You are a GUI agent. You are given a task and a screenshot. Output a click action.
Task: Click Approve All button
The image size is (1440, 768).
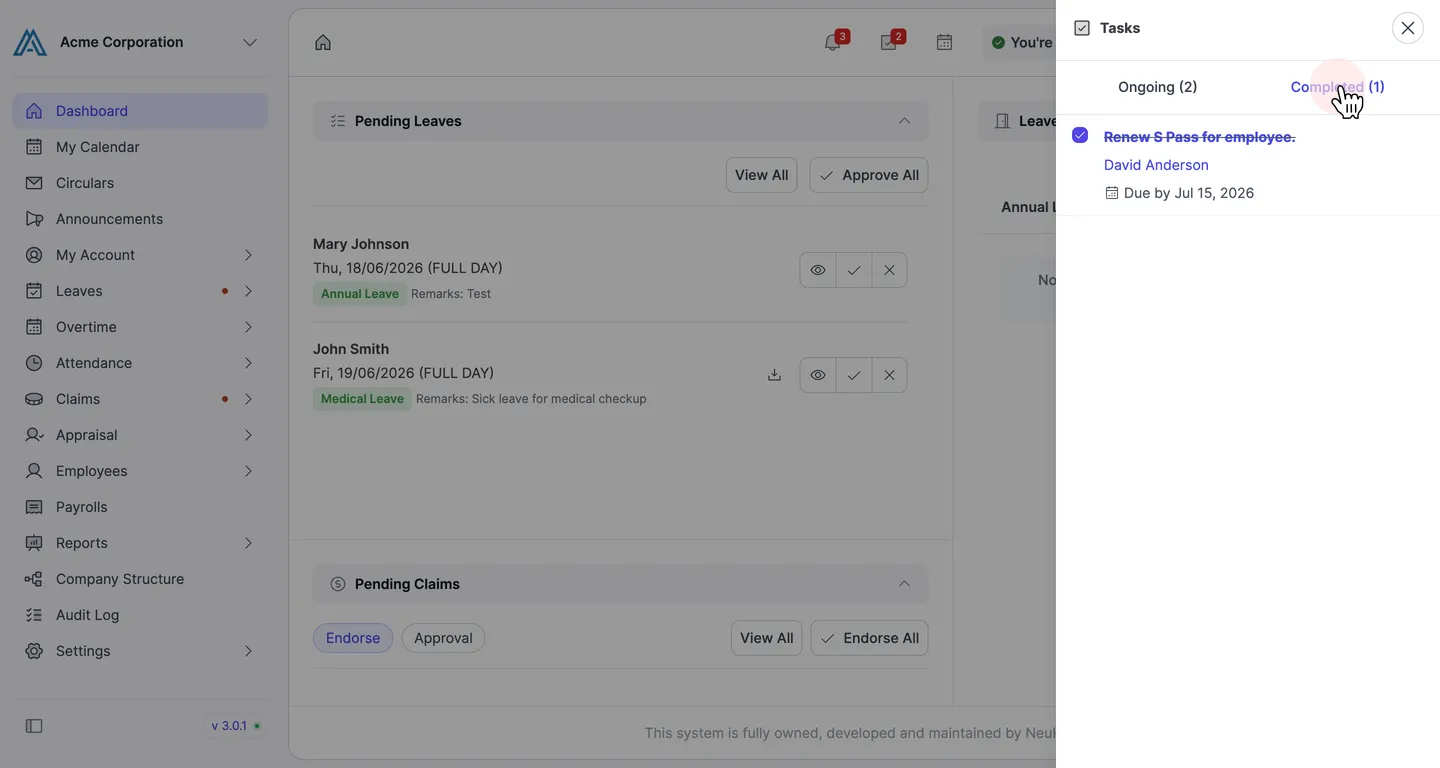coord(869,175)
